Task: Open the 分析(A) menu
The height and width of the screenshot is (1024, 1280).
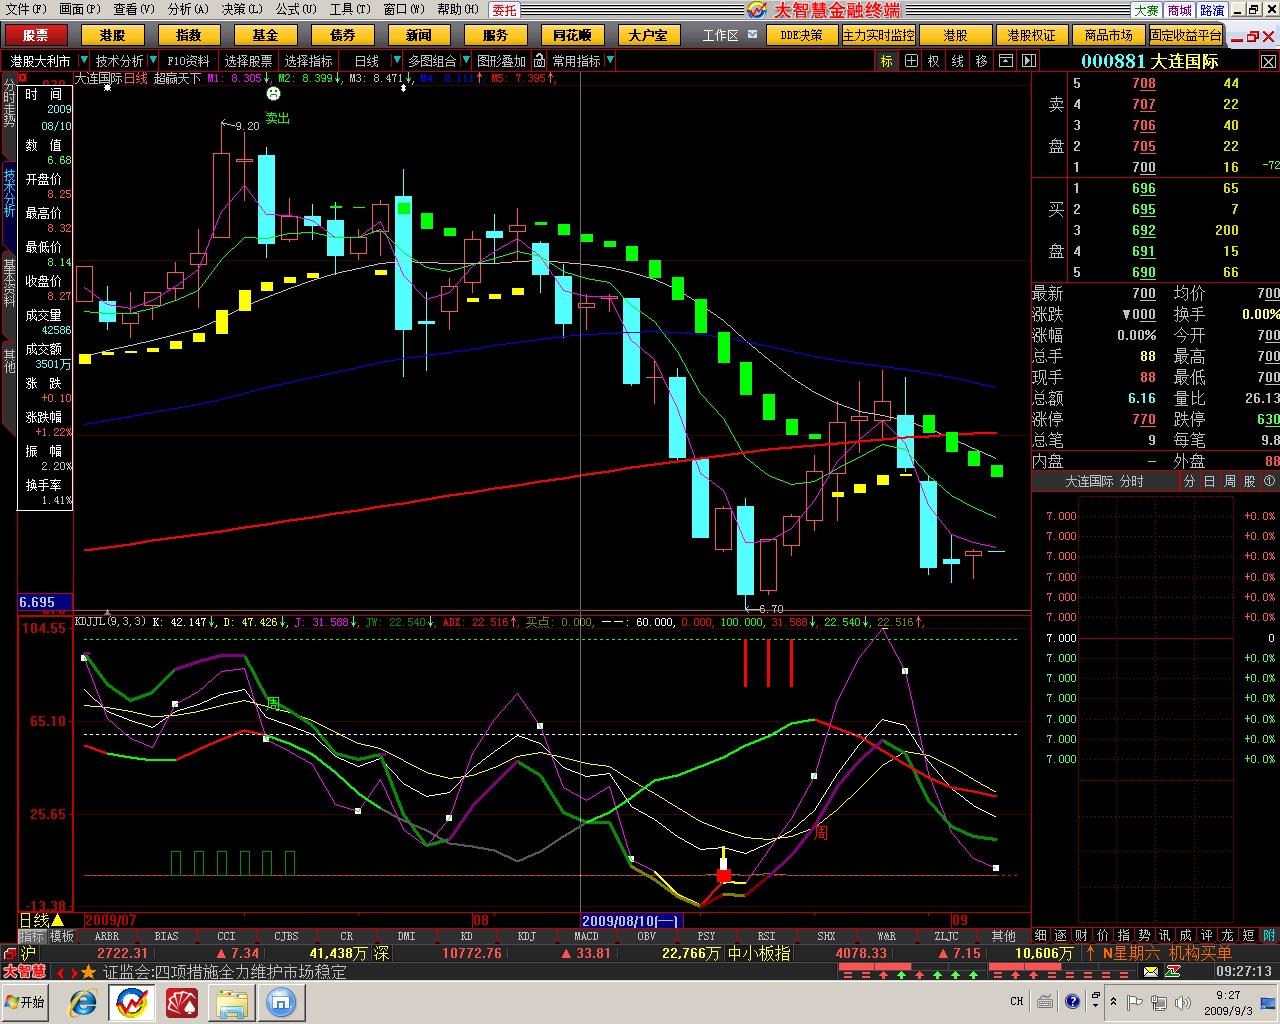Action: tap(188, 9)
